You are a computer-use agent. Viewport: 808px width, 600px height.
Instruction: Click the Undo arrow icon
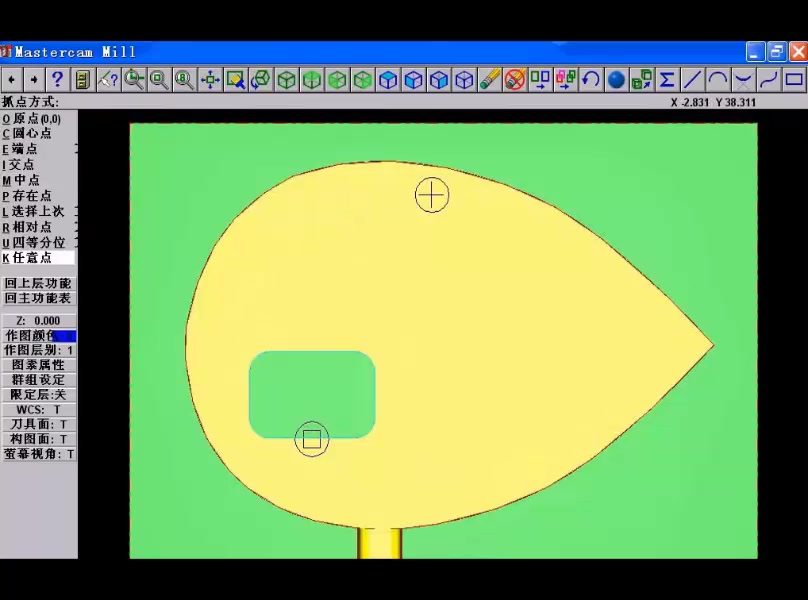[x=591, y=80]
